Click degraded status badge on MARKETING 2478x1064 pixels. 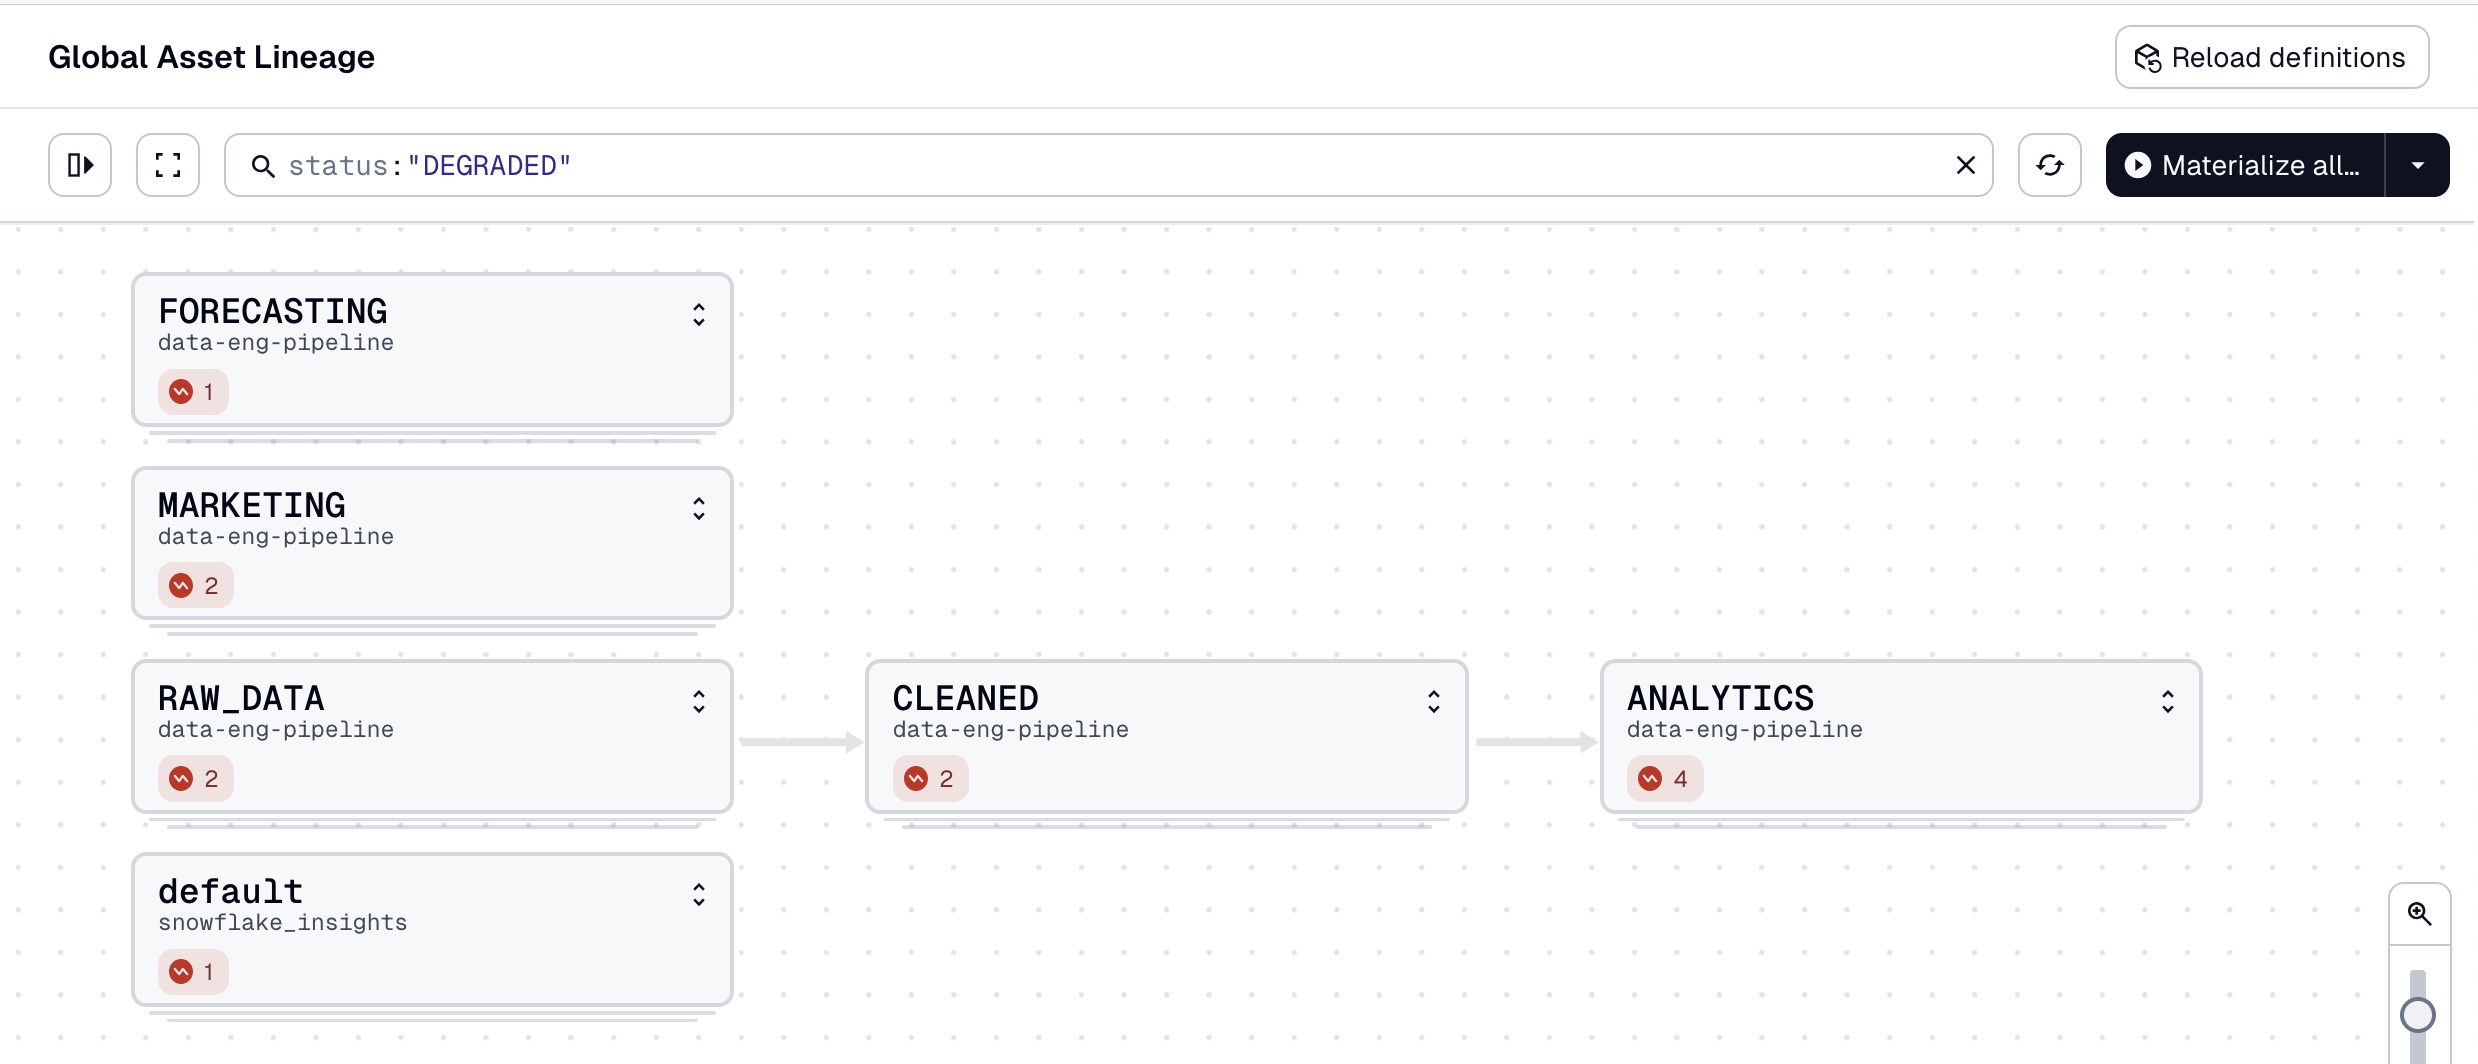[x=195, y=585]
